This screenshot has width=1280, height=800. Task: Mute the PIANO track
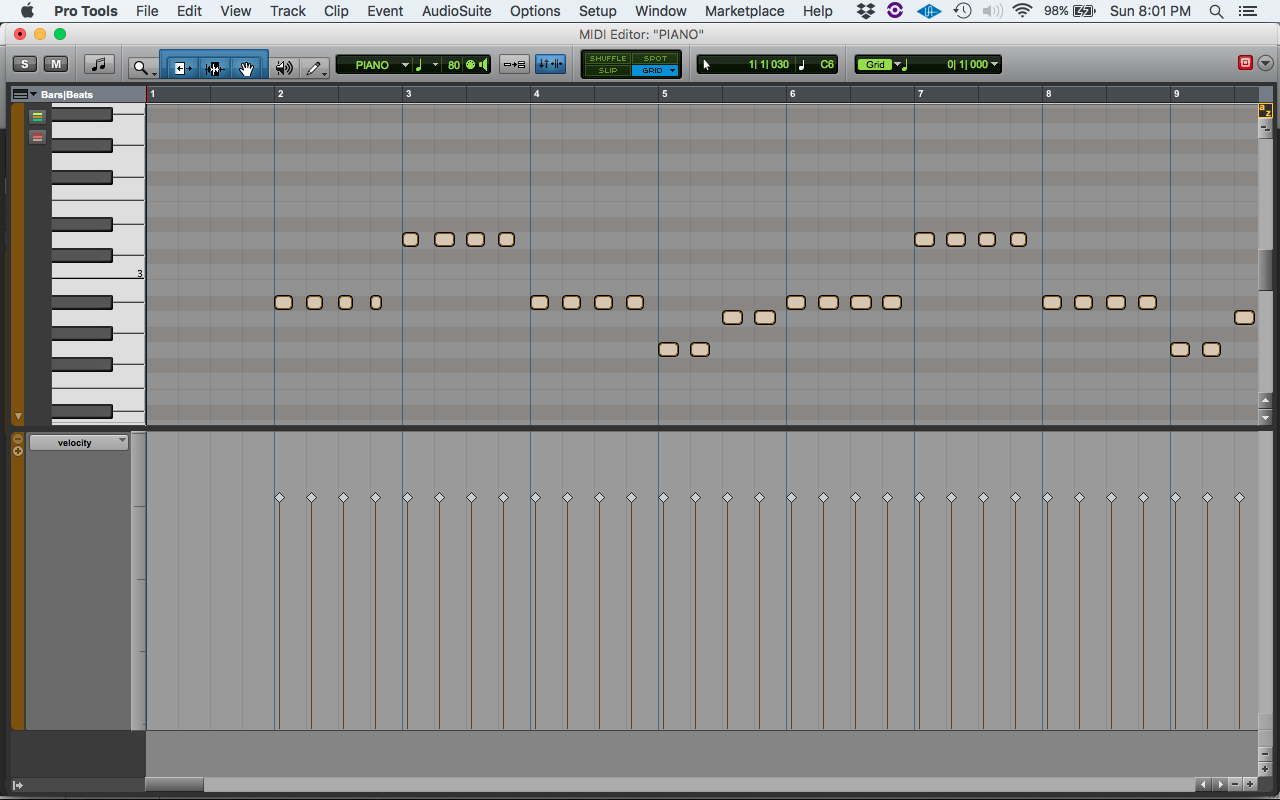click(x=56, y=63)
